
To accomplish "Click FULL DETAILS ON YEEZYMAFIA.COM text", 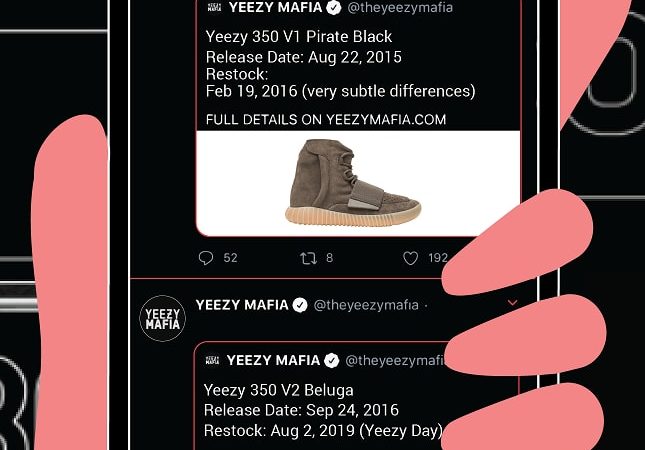I will [326, 120].
